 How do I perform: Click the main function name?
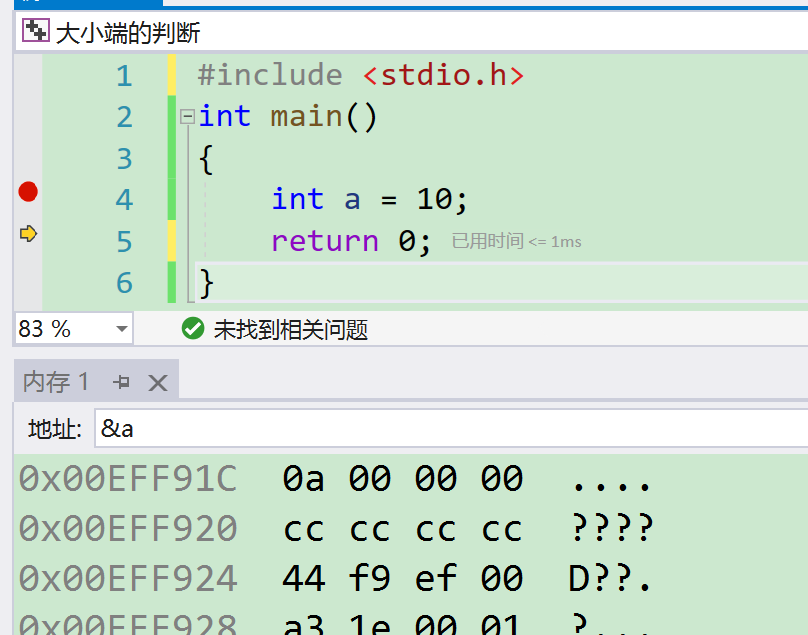(306, 116)
